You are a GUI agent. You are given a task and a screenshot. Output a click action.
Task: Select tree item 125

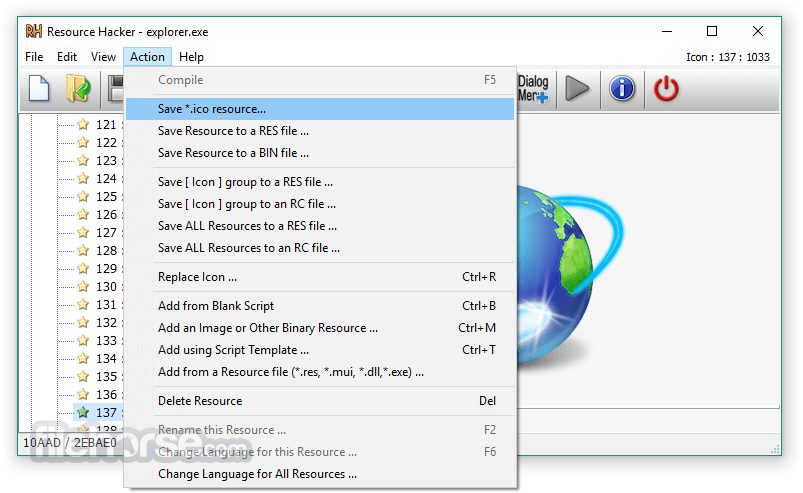pos(107,197)
